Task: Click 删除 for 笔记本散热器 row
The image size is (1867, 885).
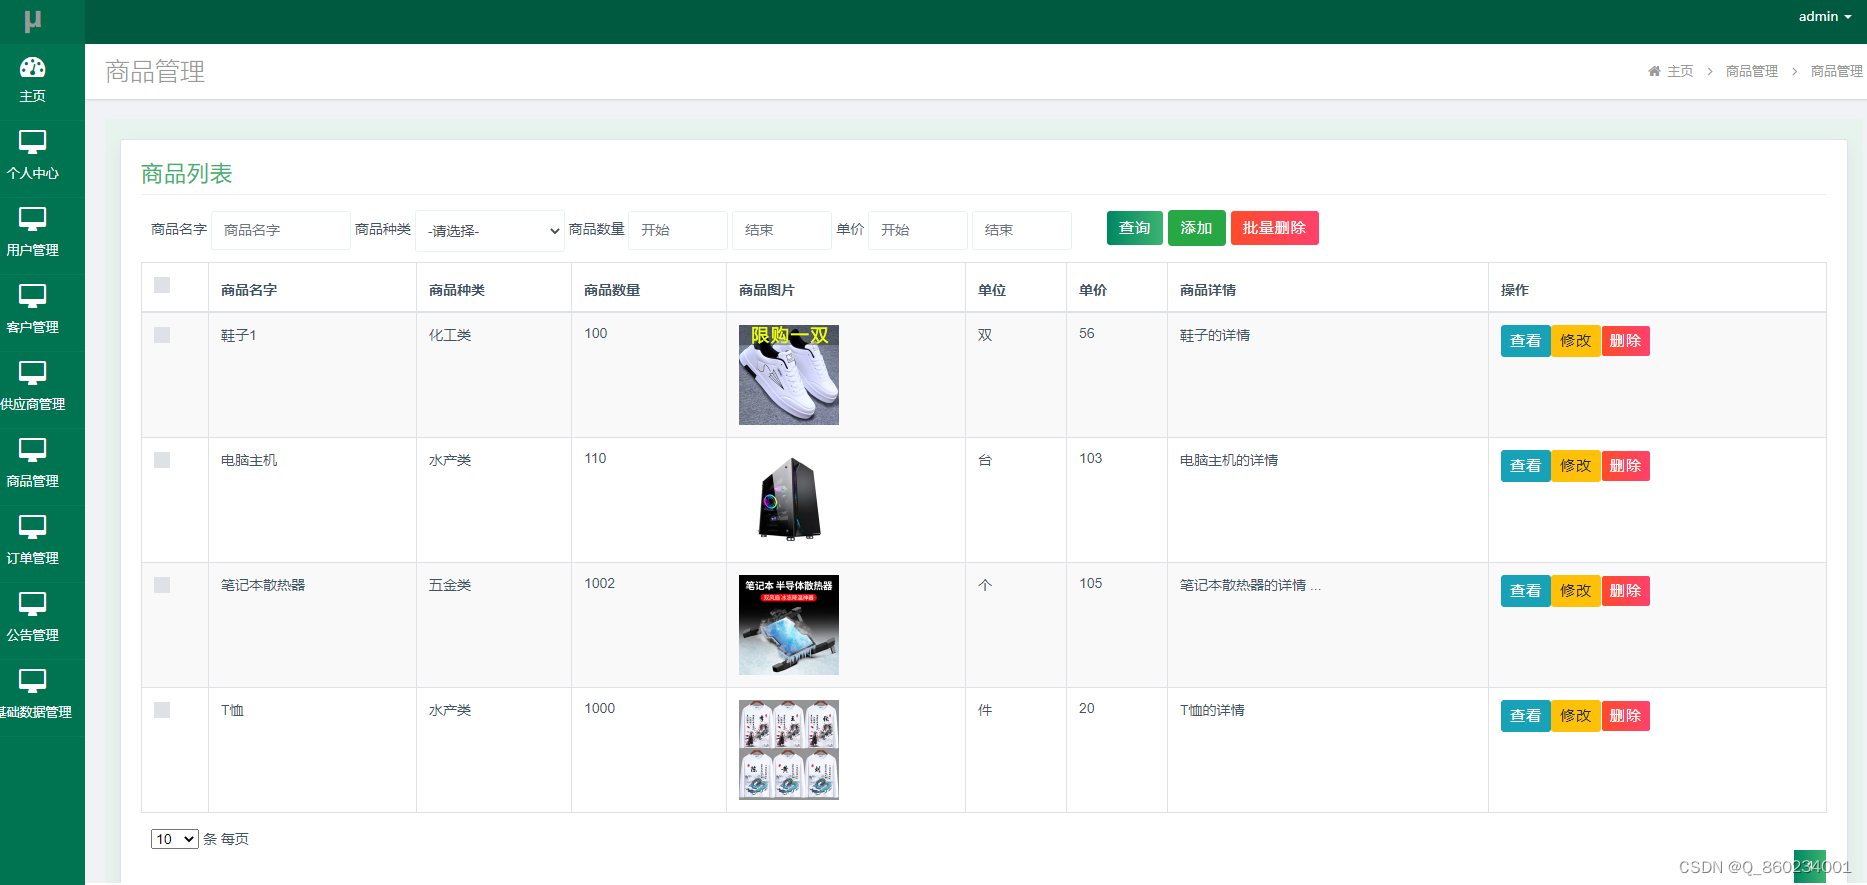Action: [1626, 591]
